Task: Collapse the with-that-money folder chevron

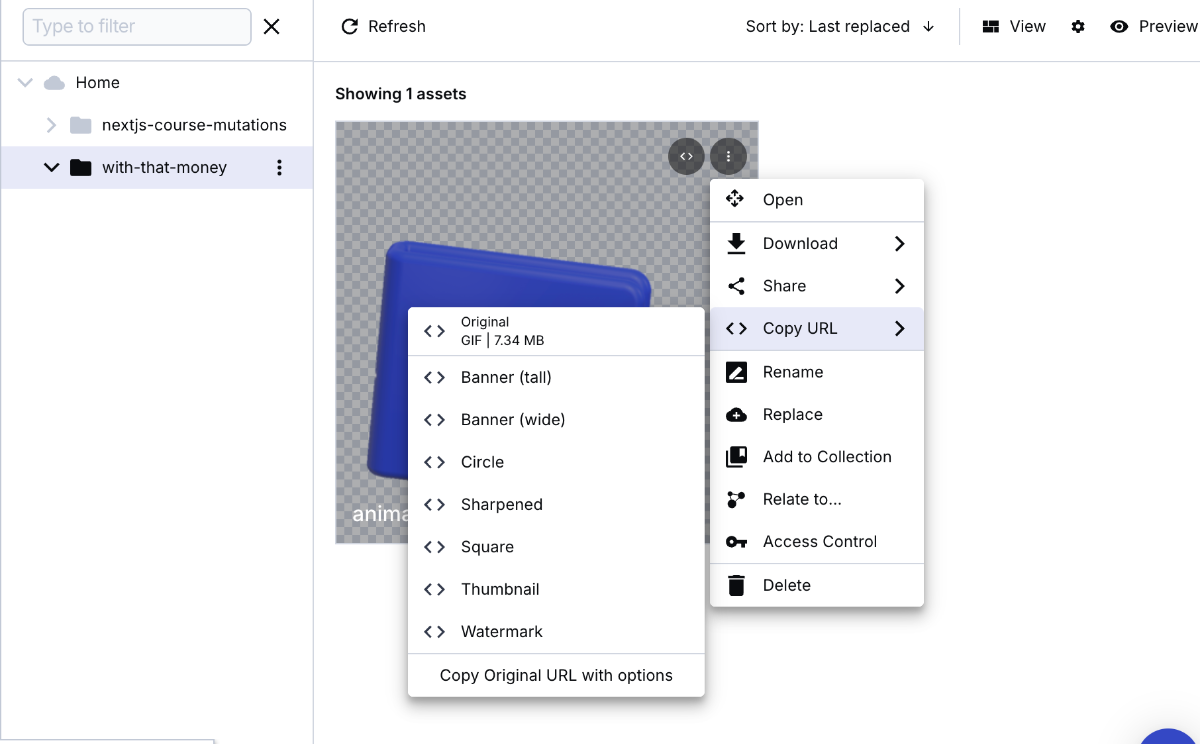Action: coord(52,168)
